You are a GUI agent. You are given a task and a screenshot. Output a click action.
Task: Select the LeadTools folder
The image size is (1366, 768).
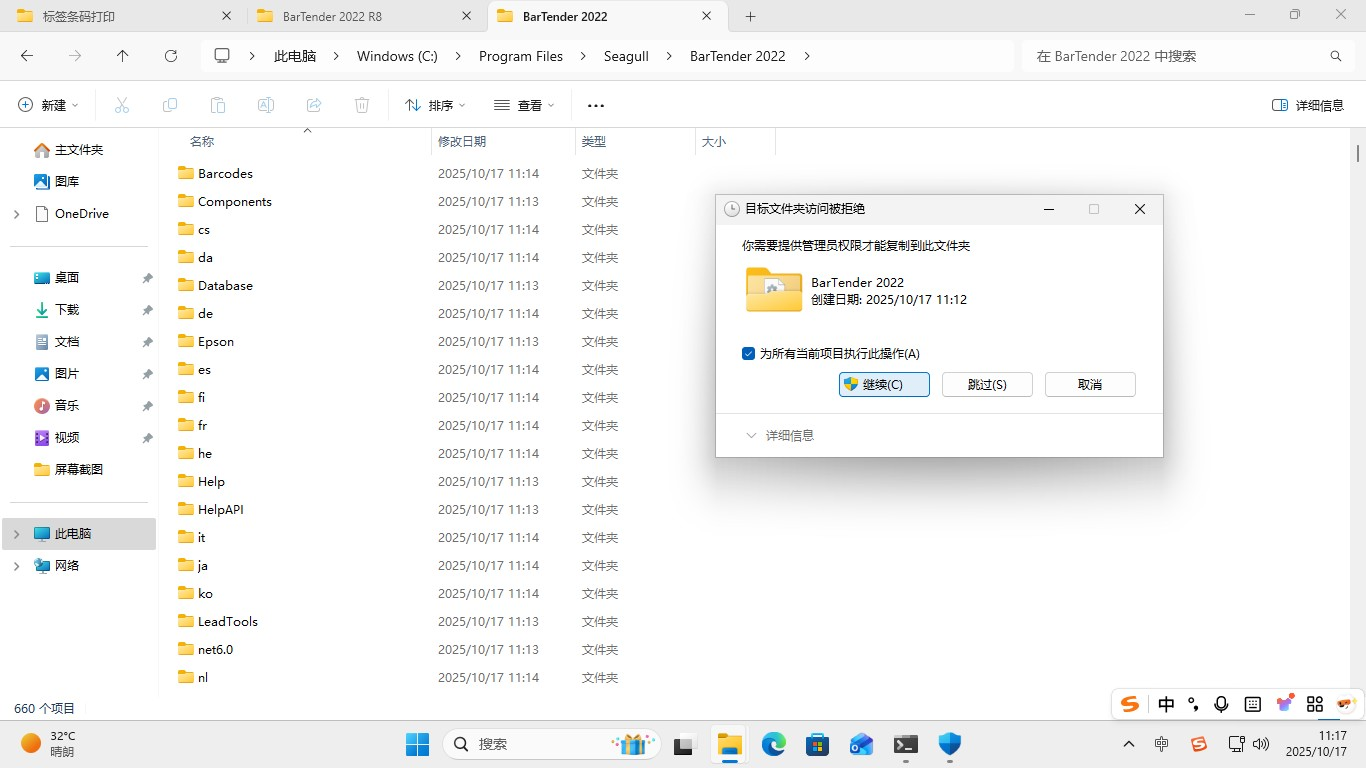228,622
